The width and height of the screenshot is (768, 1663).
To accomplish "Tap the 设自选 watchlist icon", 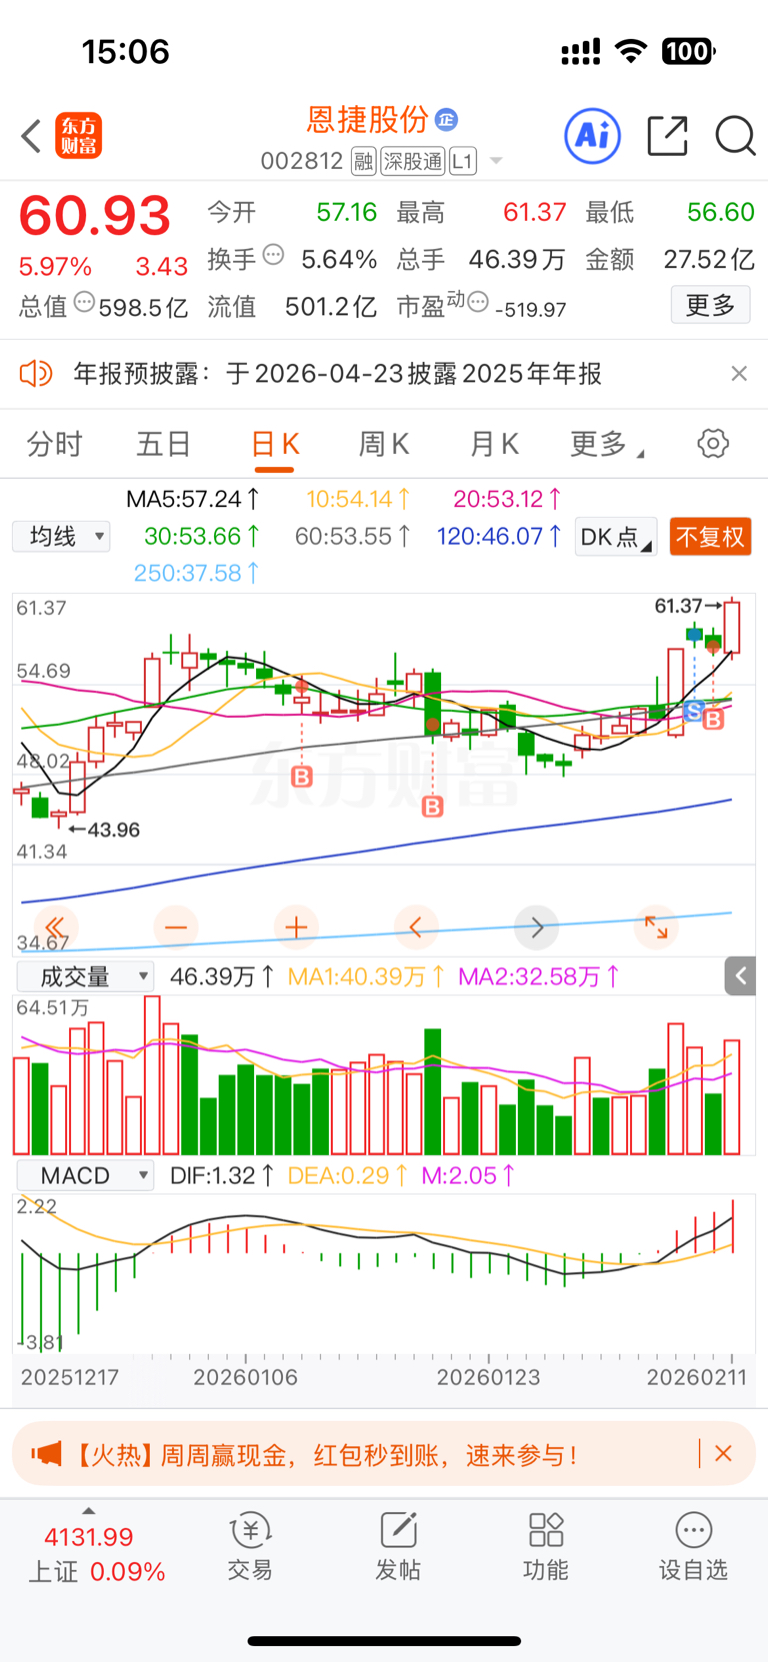I will (x=693, y=1547).
